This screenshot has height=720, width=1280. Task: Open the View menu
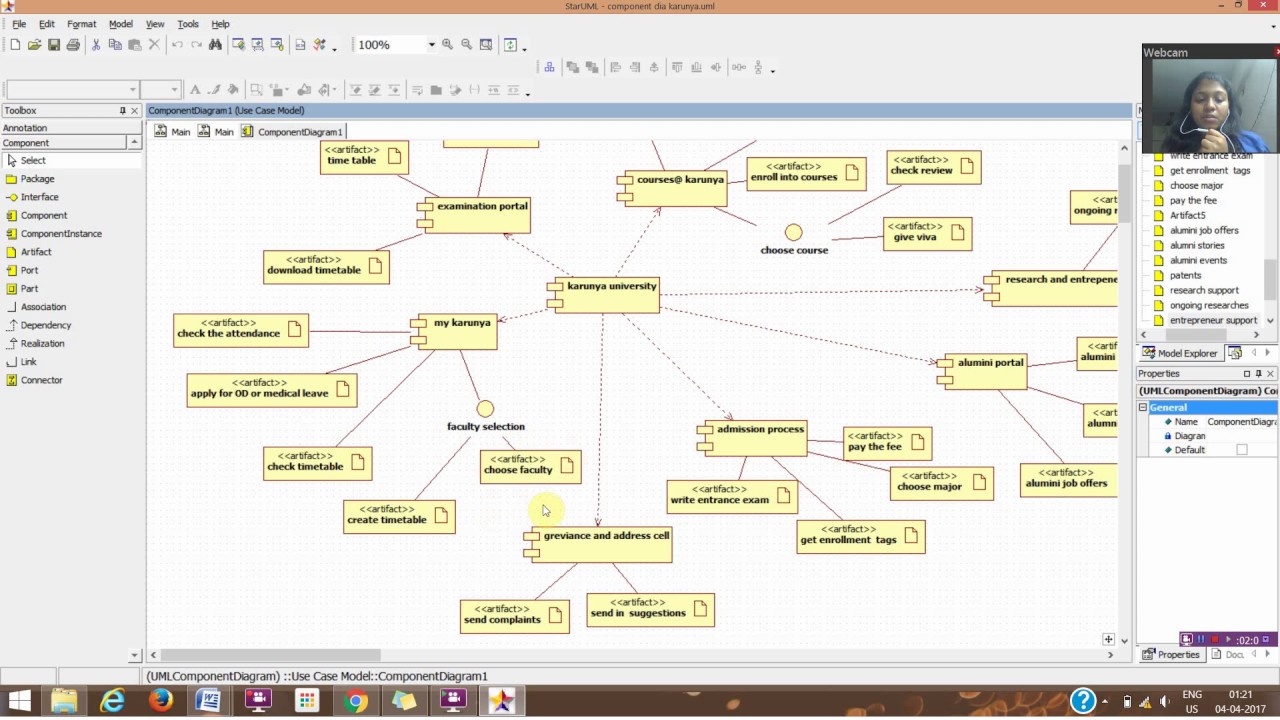click(x=155, y=24)
